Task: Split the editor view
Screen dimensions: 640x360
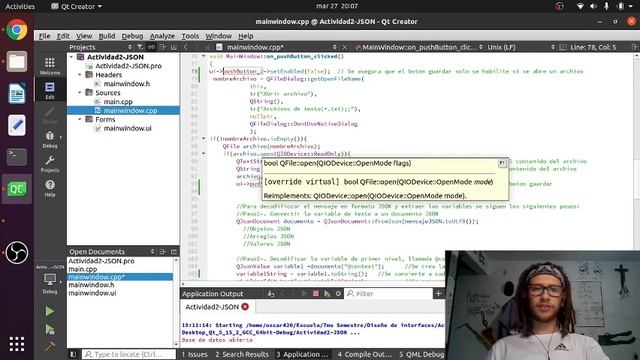Action: [x=635, y=47]
